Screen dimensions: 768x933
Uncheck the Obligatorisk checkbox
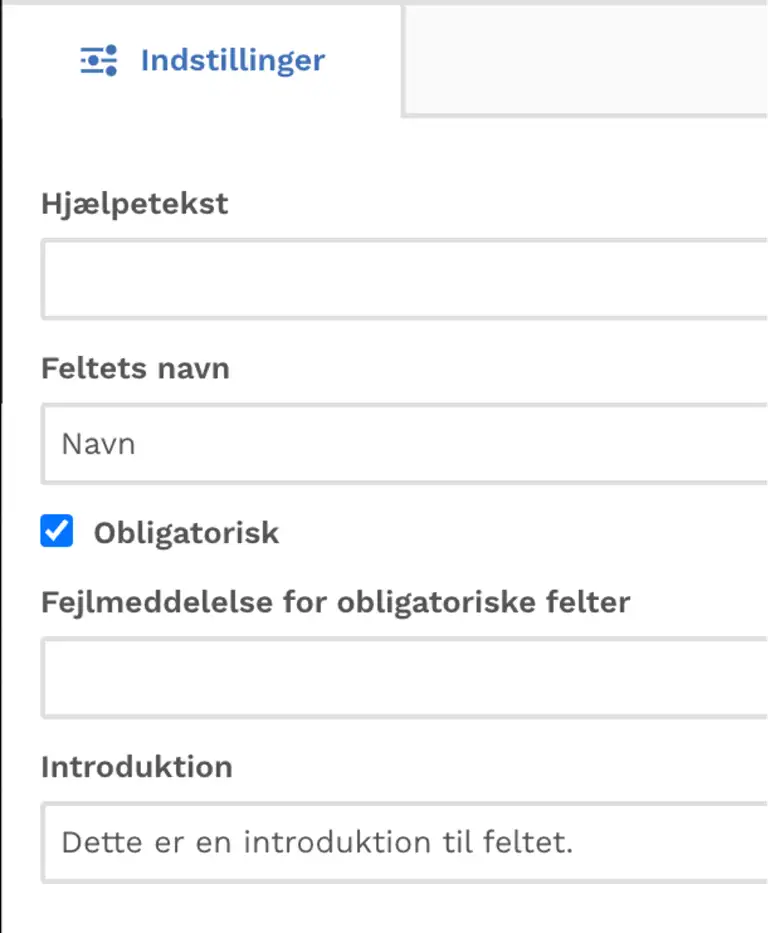click(57, 530)
